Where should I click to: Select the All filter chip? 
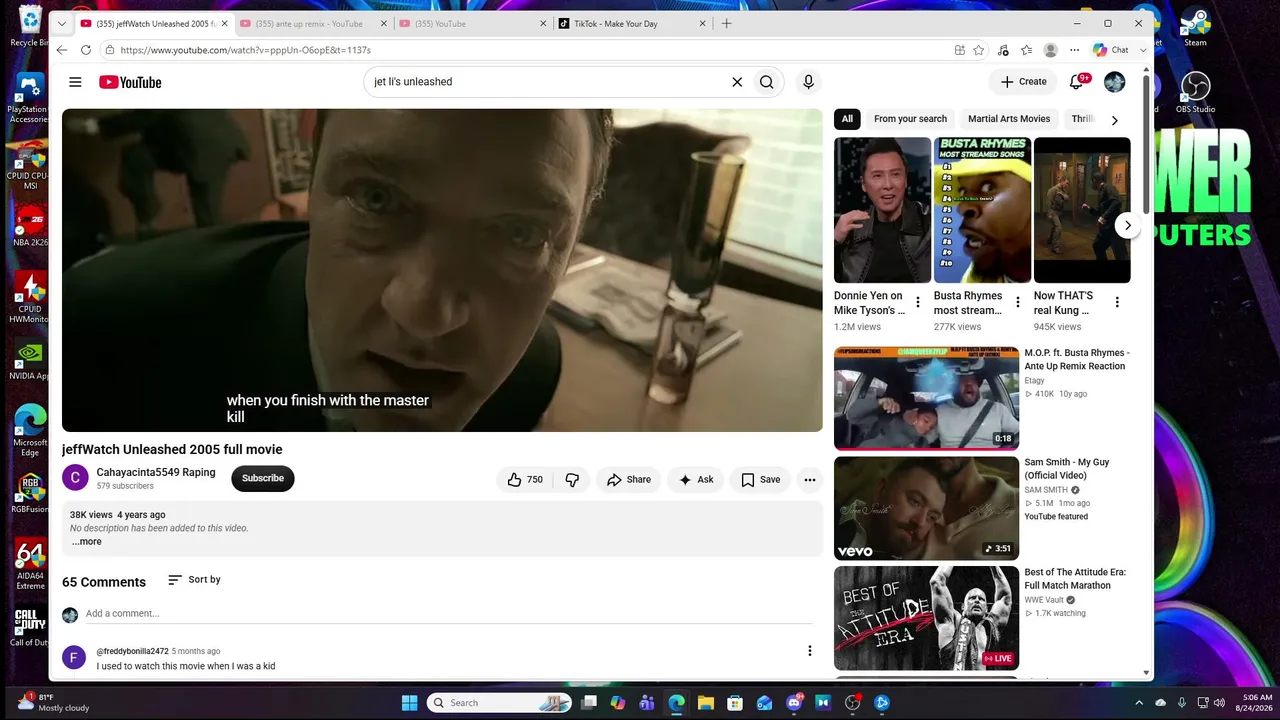click(847, 119)
